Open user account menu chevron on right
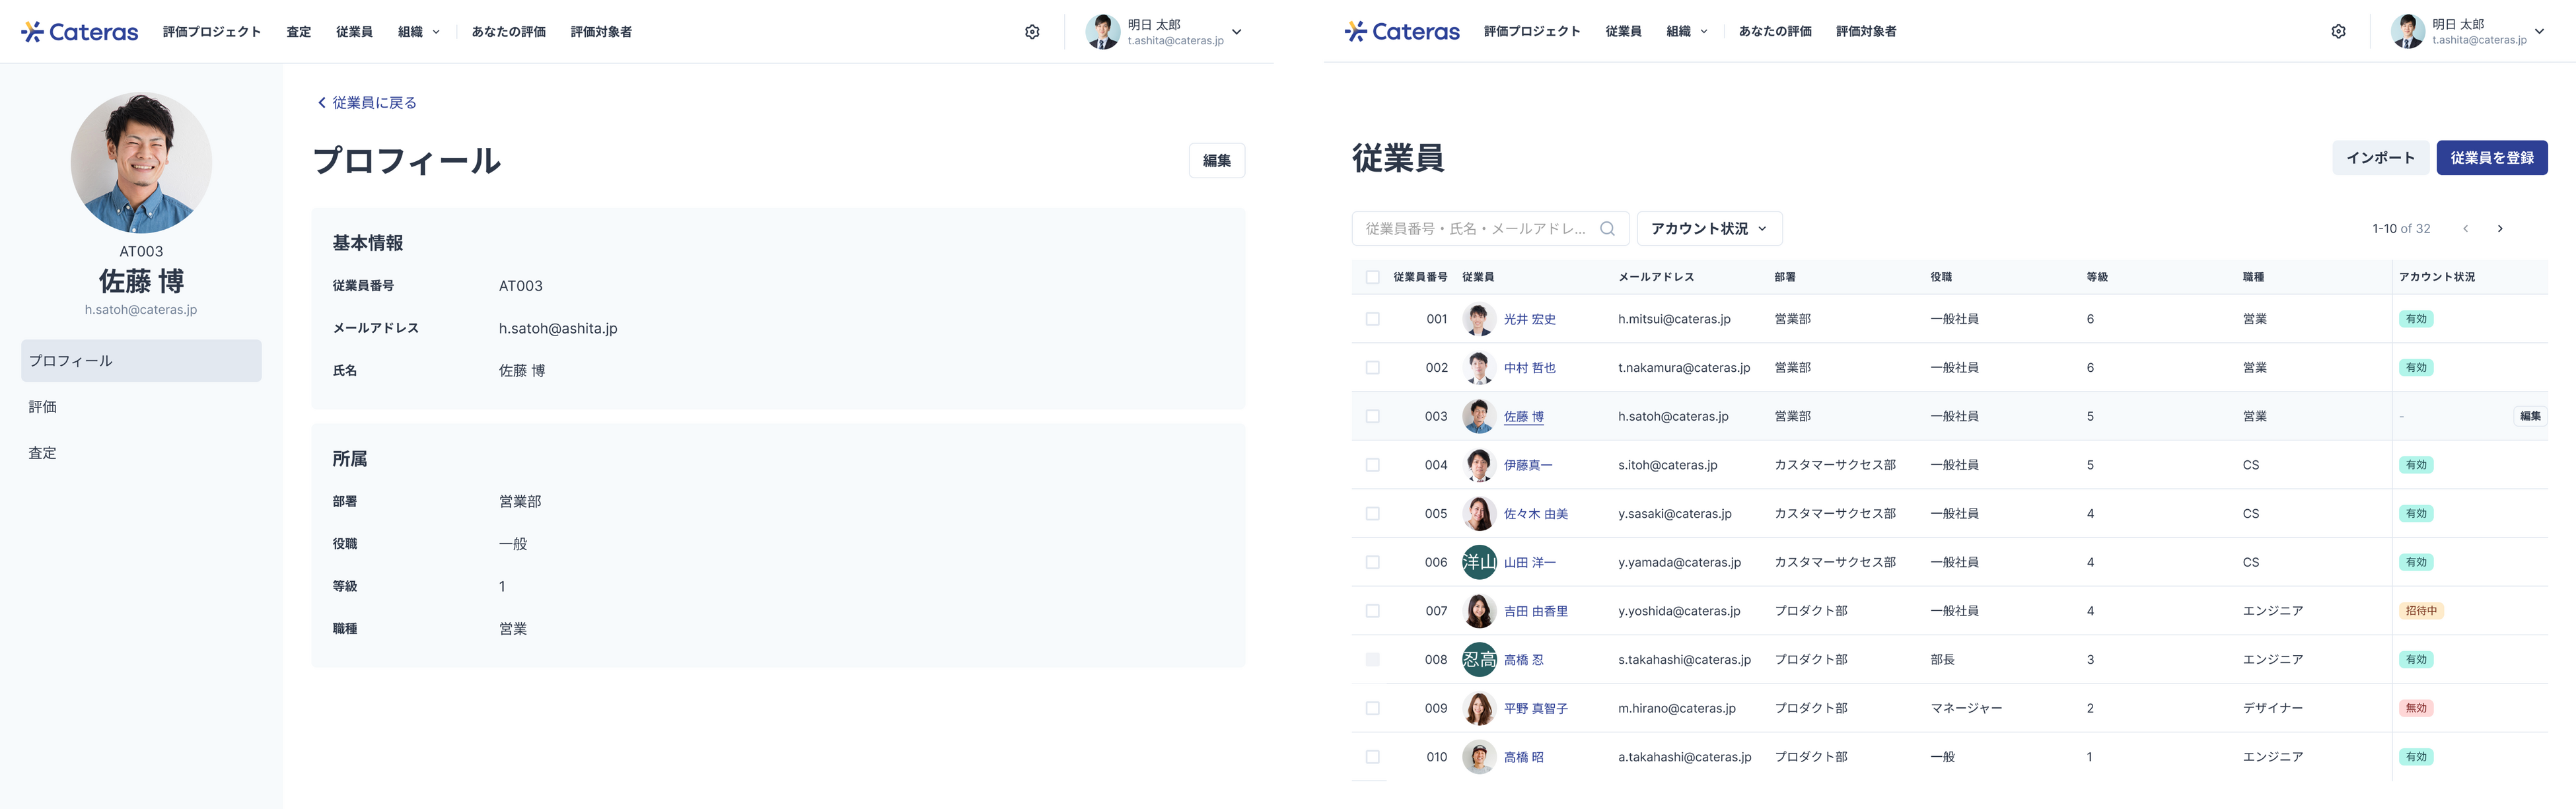 click(2539, 32)
